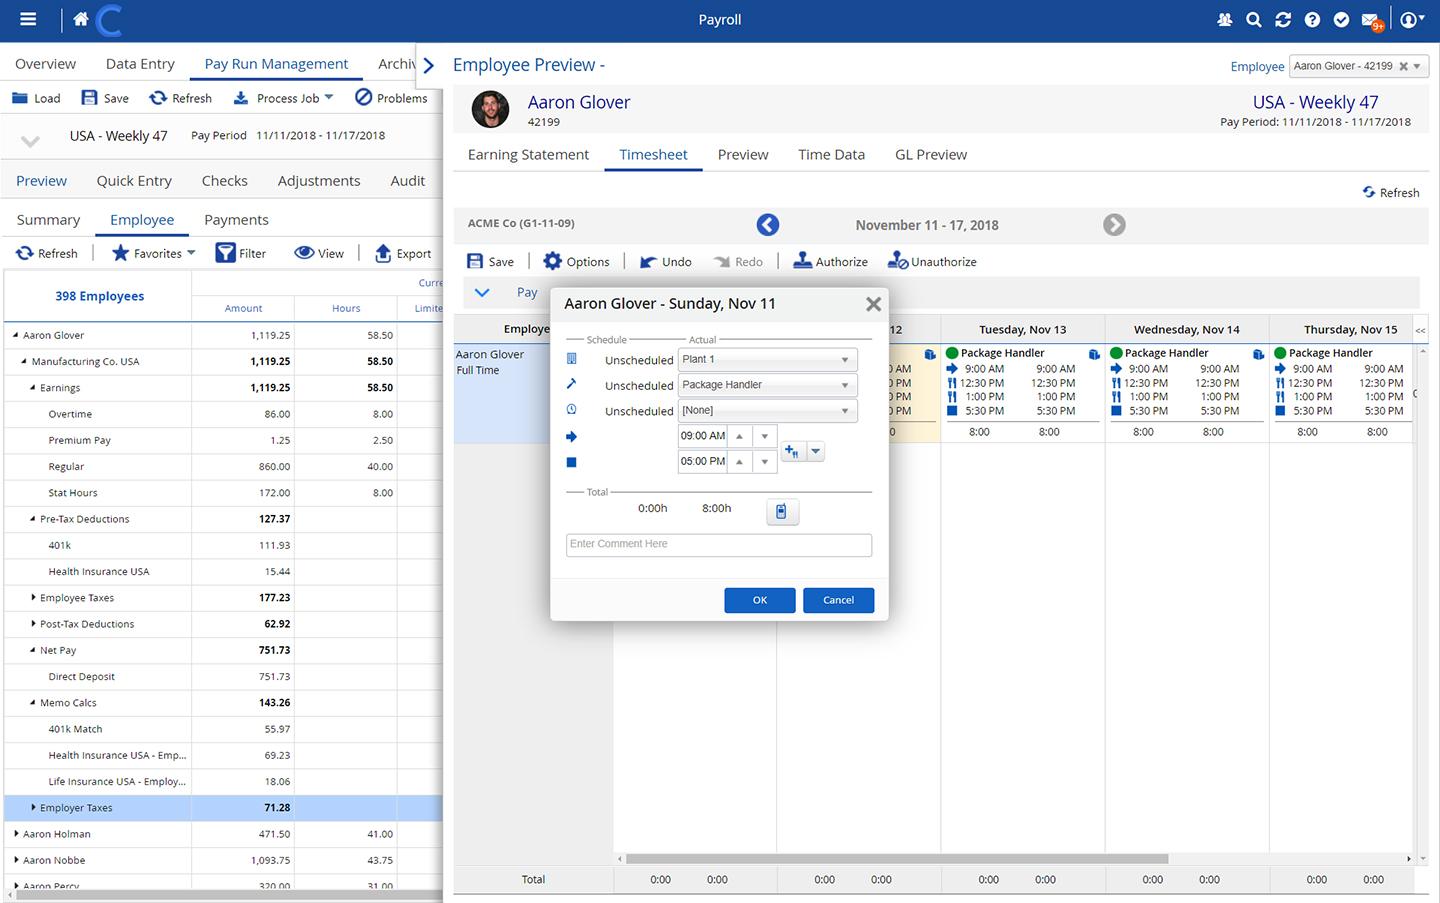
Task: Open the hamburger navigation menu
Action: [x=28, y=19]
